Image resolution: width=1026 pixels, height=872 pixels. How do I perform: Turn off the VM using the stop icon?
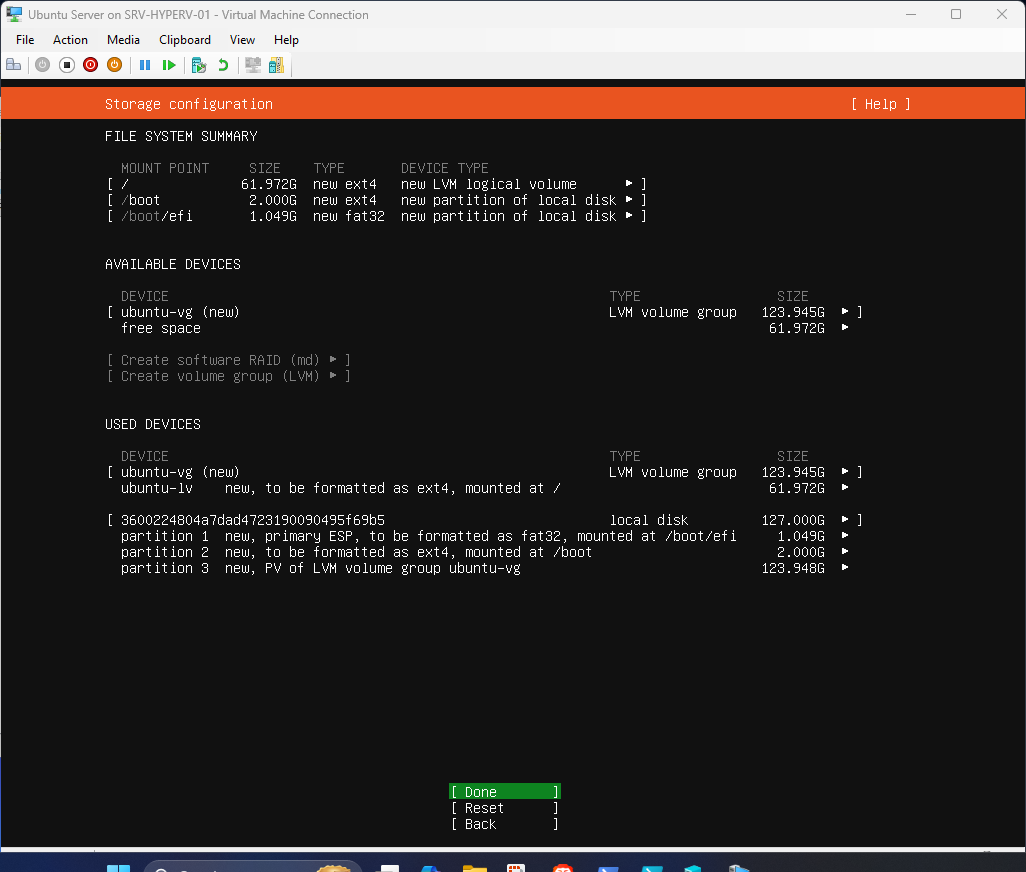pos(66,65)
